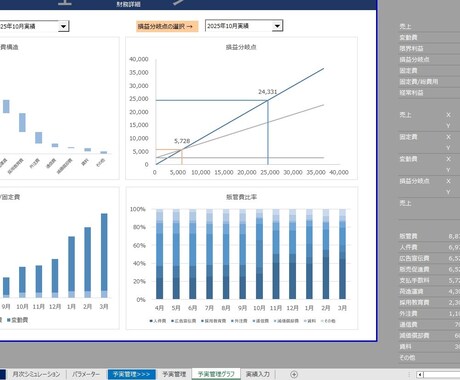Select the tallest 3月 bar in the 固定費 chart

tap(104, 256)
